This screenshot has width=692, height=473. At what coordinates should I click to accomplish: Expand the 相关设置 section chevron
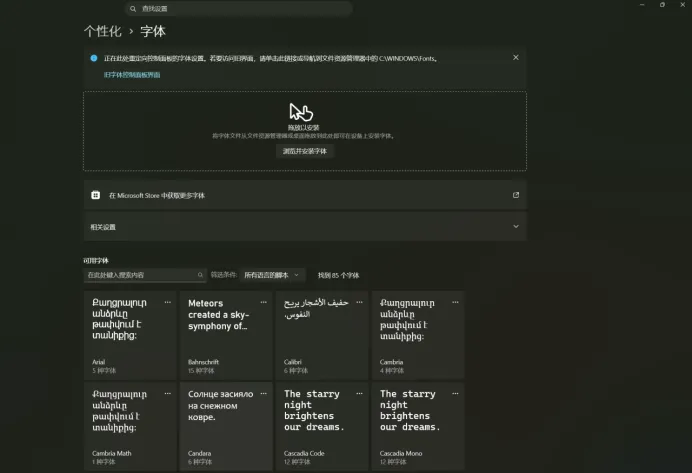pos(515,227)
